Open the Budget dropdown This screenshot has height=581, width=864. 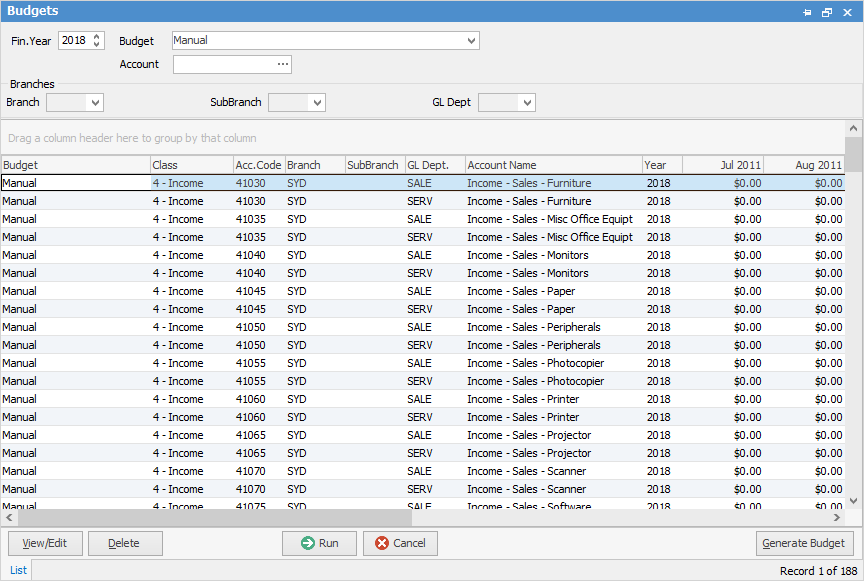pos(471,41)
